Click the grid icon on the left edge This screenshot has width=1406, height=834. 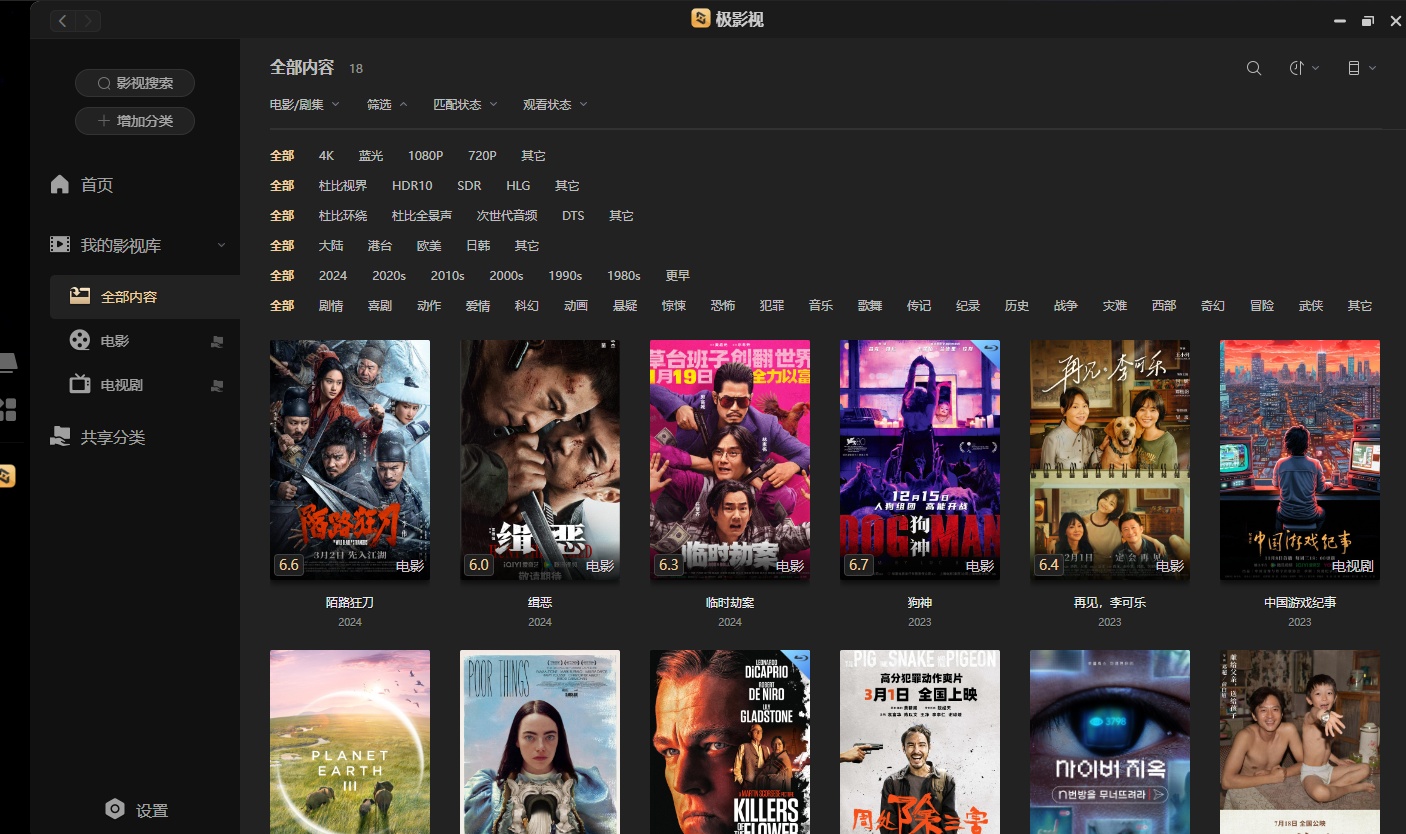[8, 408]
